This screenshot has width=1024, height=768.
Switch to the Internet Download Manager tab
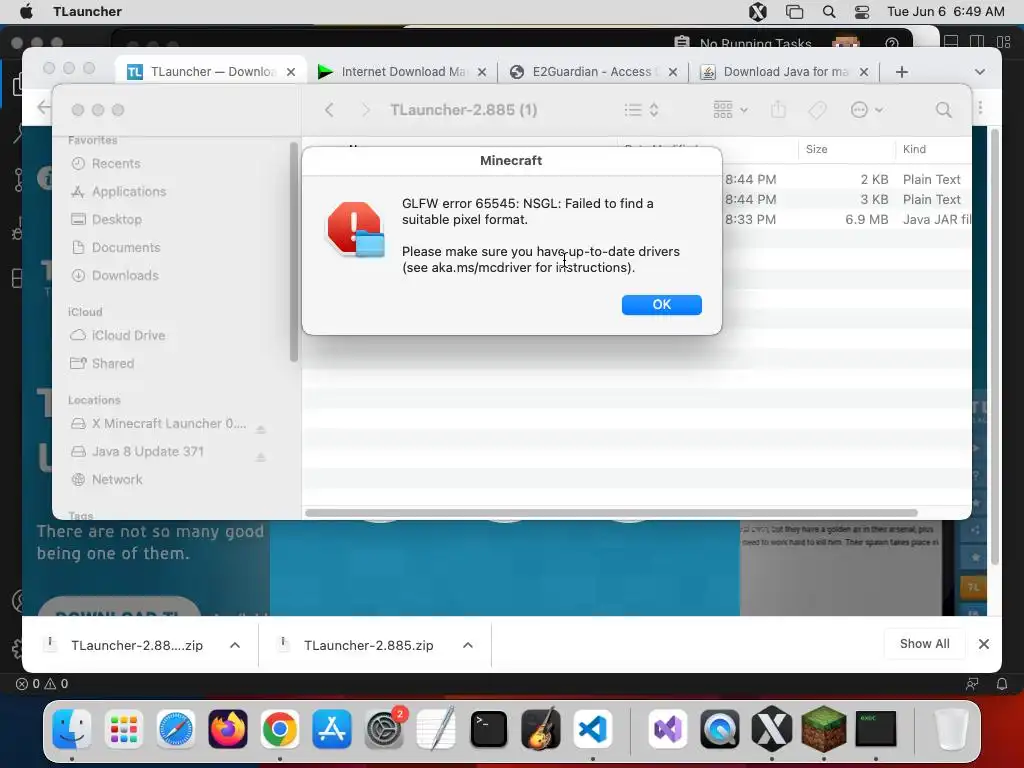(x=402, y=72)
